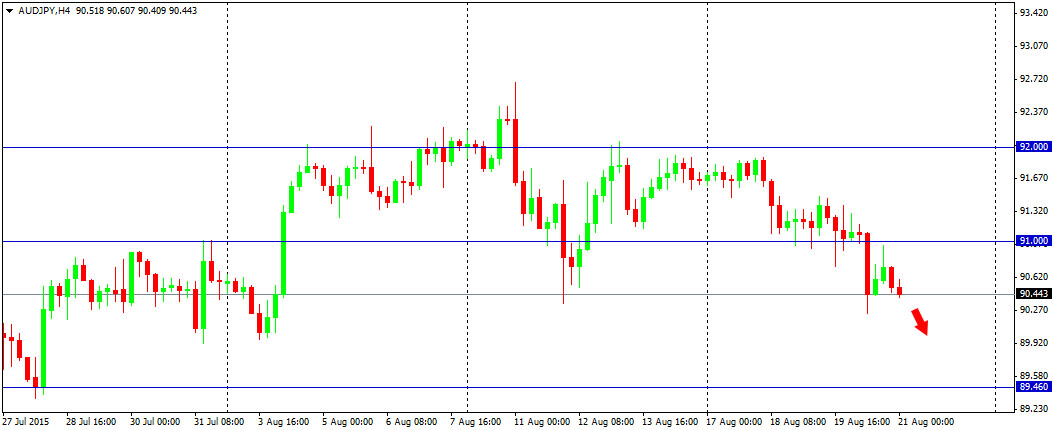Screen dimensions: 1054x430
Task: Select the blue 92.000 price label
Action: 1033,146
